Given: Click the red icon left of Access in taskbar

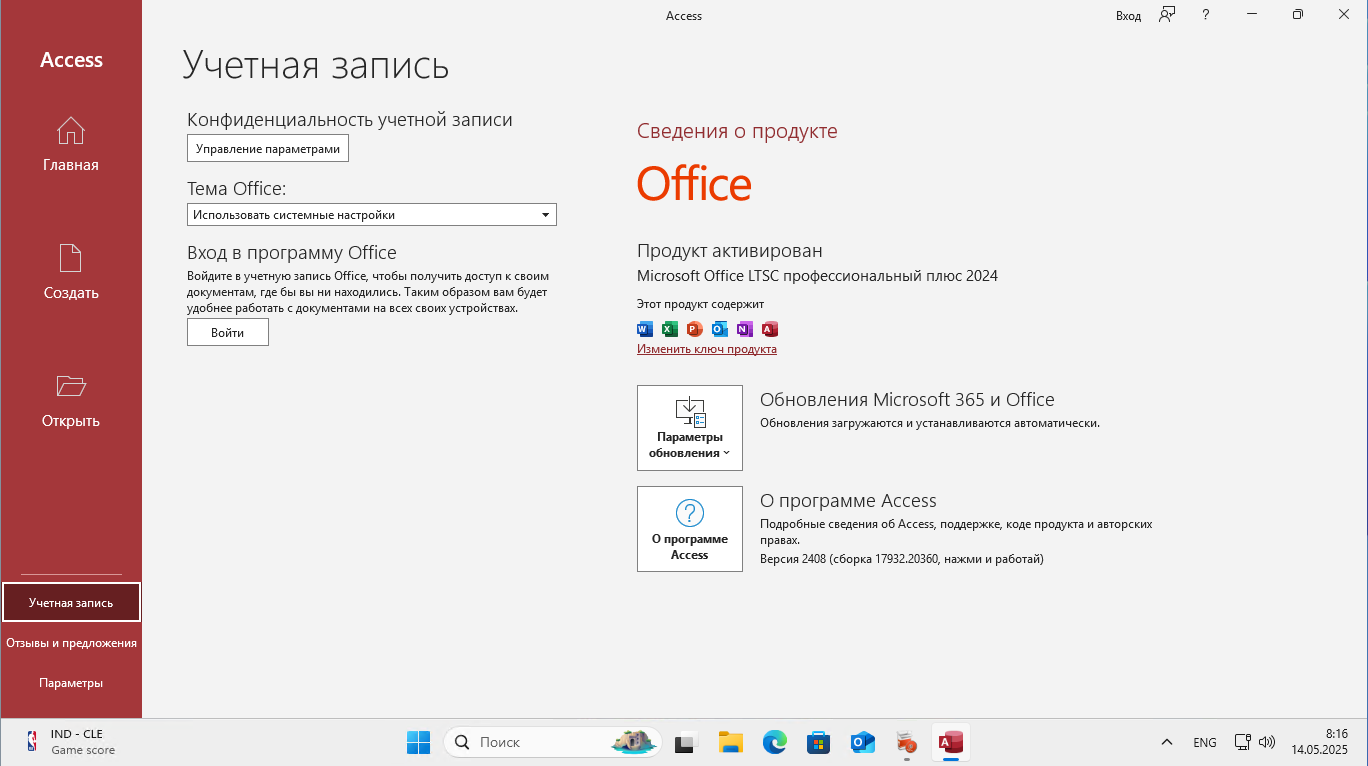Looking at the screenshot, I should (907, 742).
